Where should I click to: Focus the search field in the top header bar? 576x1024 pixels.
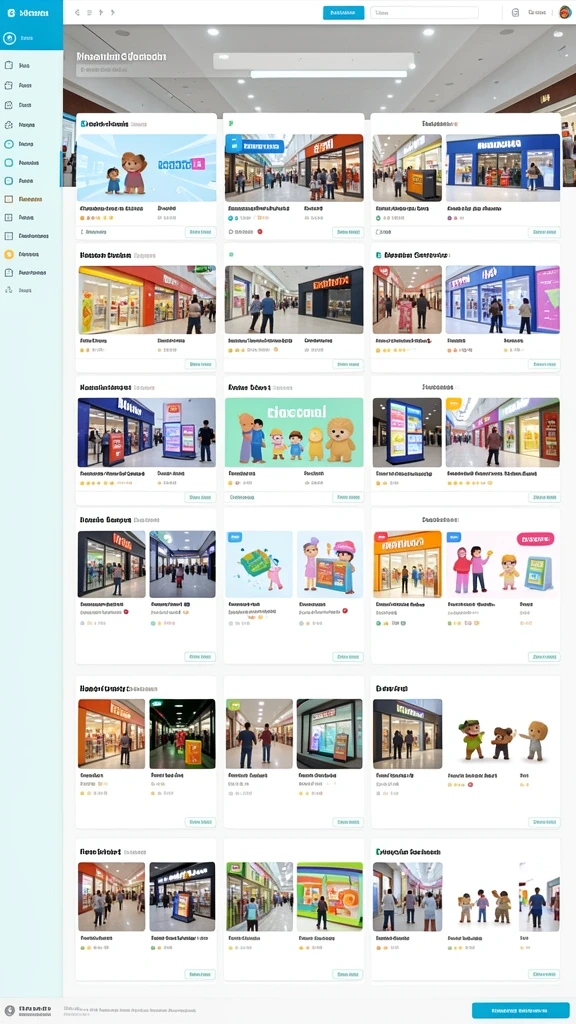tap(424, 12)
